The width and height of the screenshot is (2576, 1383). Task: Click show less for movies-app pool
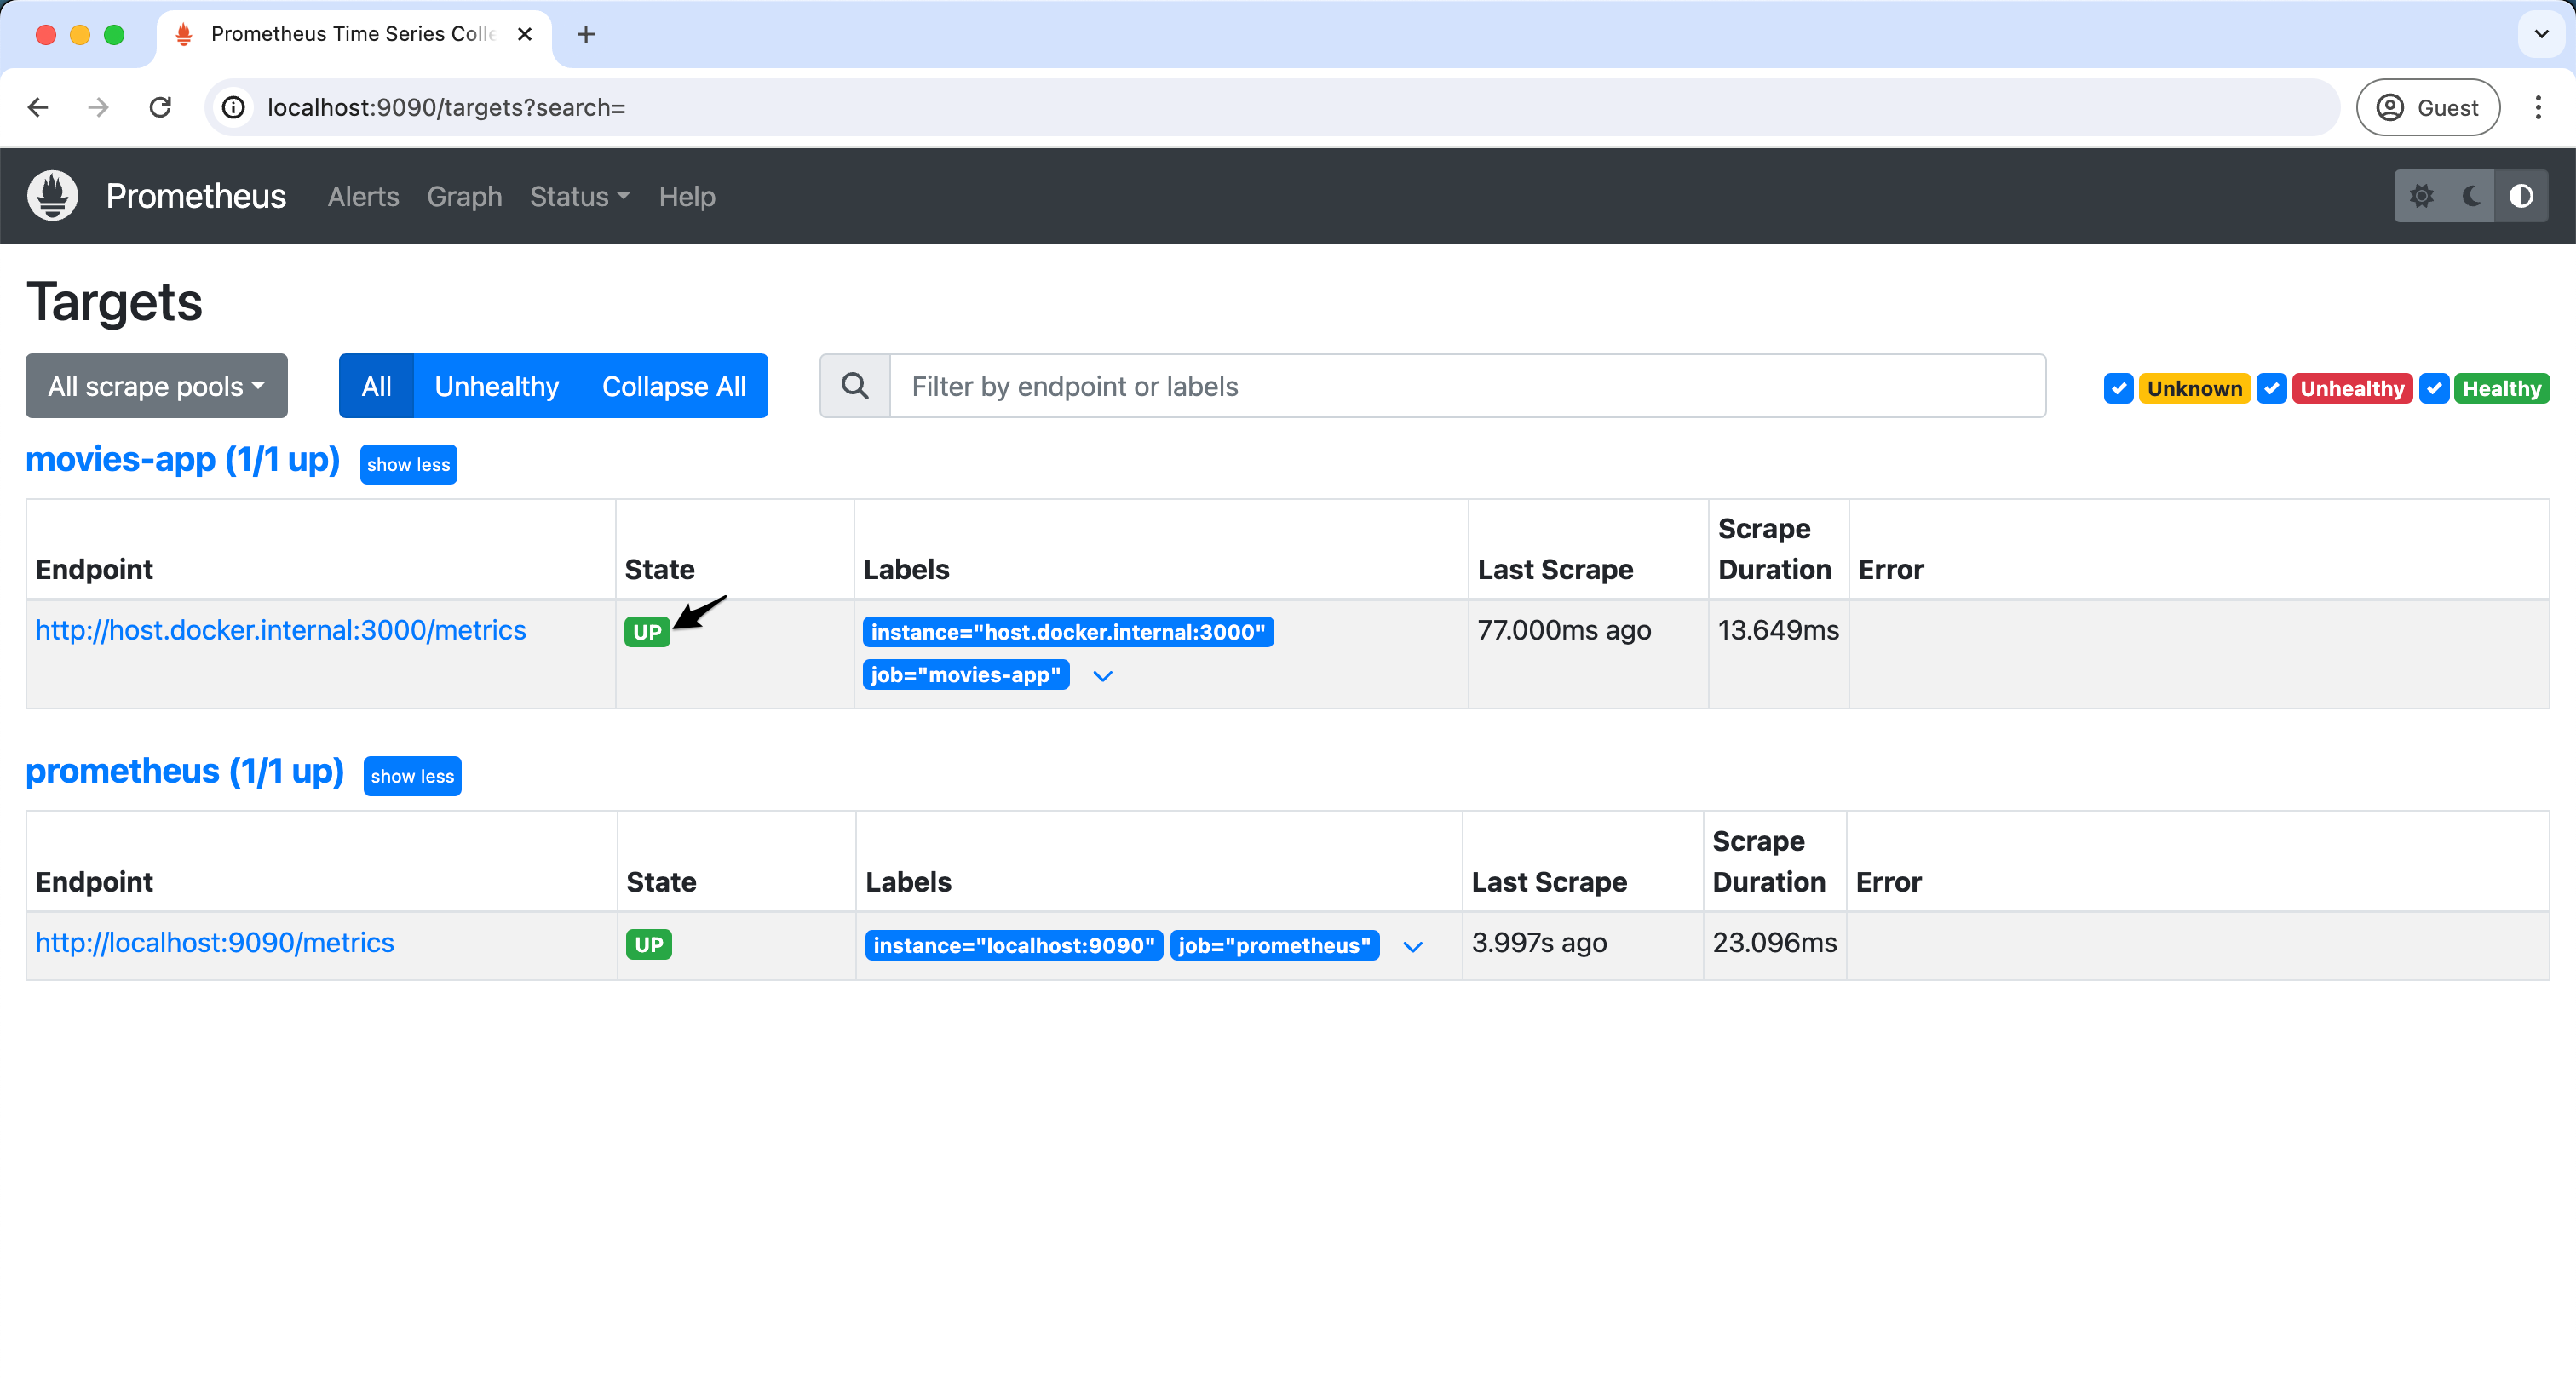click(x=408, y=465)
